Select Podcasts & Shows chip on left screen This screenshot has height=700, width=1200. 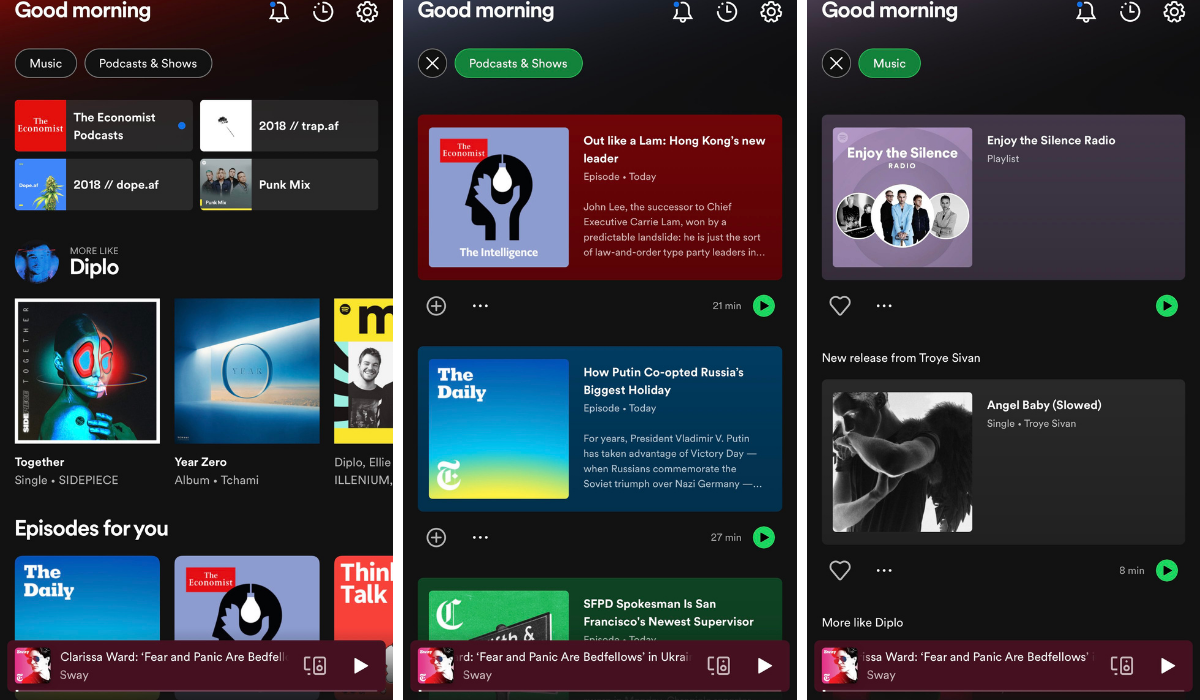pos(148,63)
